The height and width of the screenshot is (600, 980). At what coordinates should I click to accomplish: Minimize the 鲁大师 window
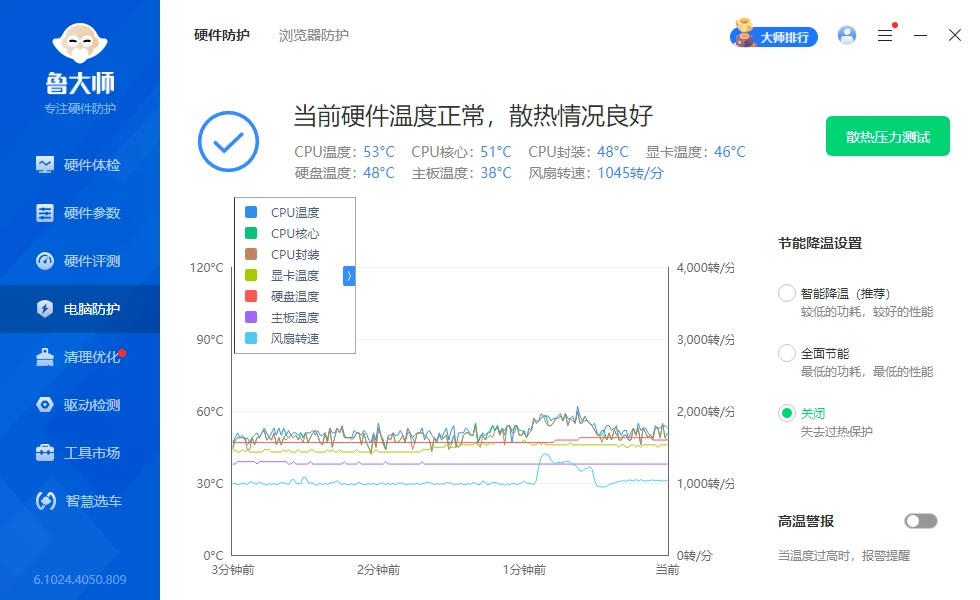click(920, 36)
